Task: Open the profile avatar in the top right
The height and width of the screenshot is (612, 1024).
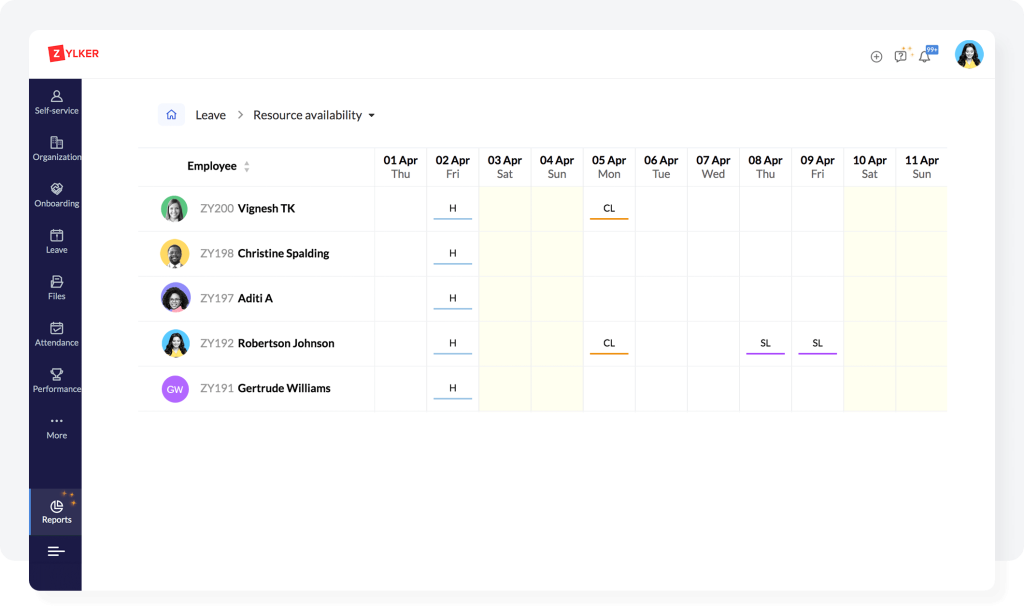Action: tap(968, 54)
